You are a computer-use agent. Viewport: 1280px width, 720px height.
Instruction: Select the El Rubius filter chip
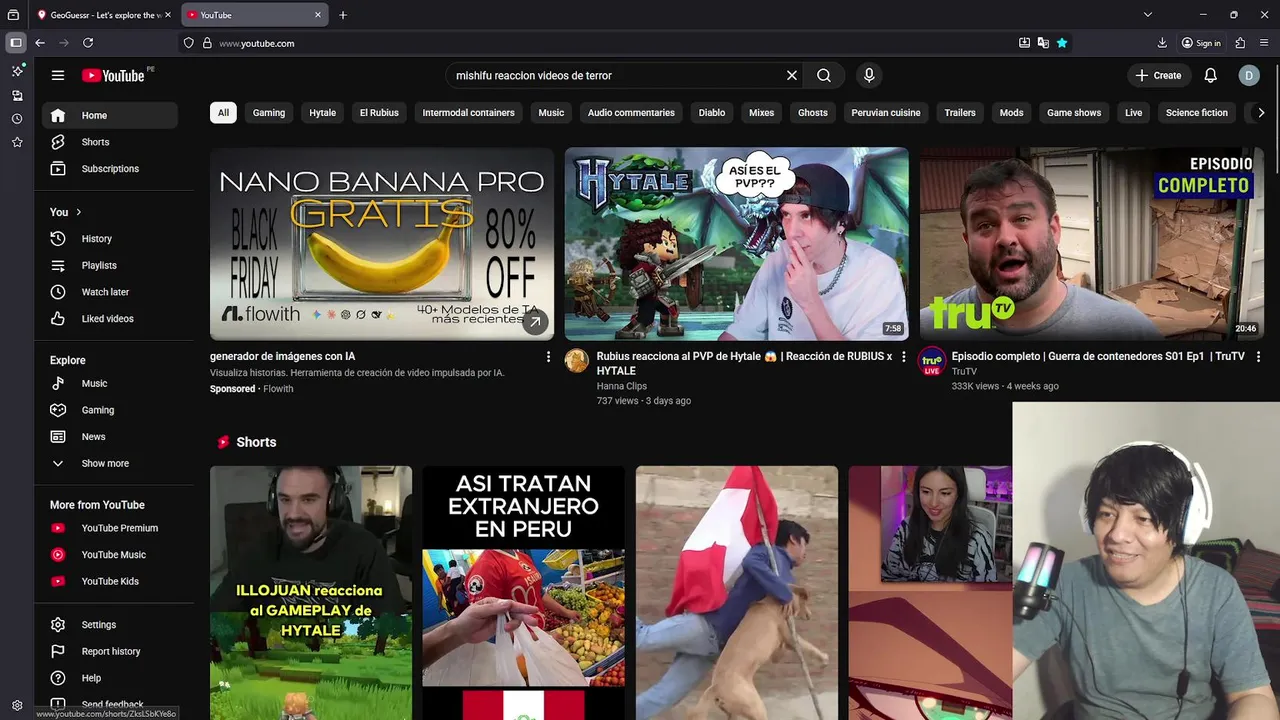click(379, 113)
